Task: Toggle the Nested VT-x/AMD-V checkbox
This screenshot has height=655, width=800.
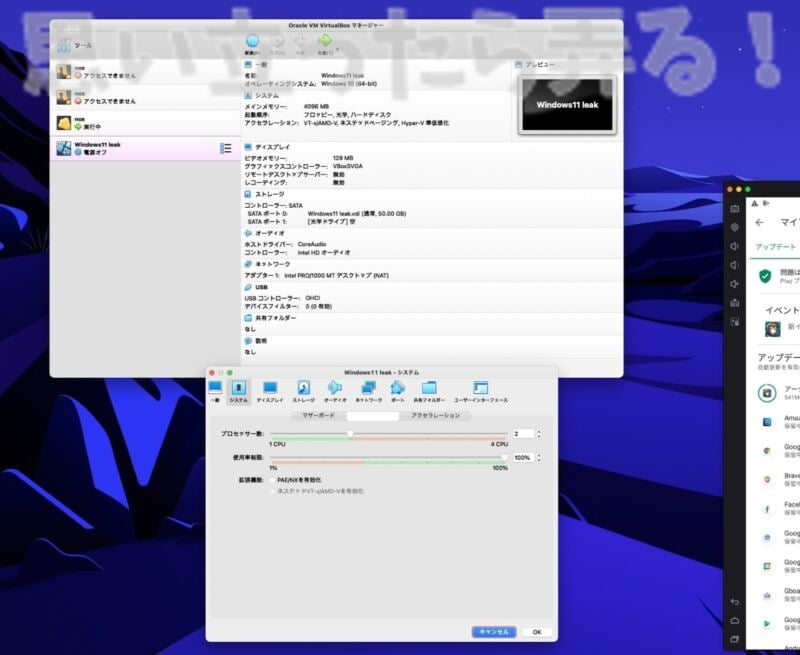Action: click(272, 491)
